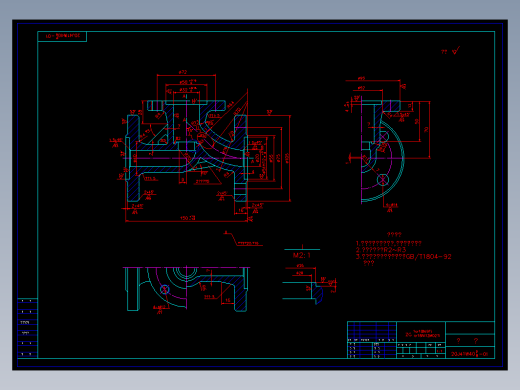520x390 pixels.
Task: Click the two question marks in the title block
Action: pos(467,341)
